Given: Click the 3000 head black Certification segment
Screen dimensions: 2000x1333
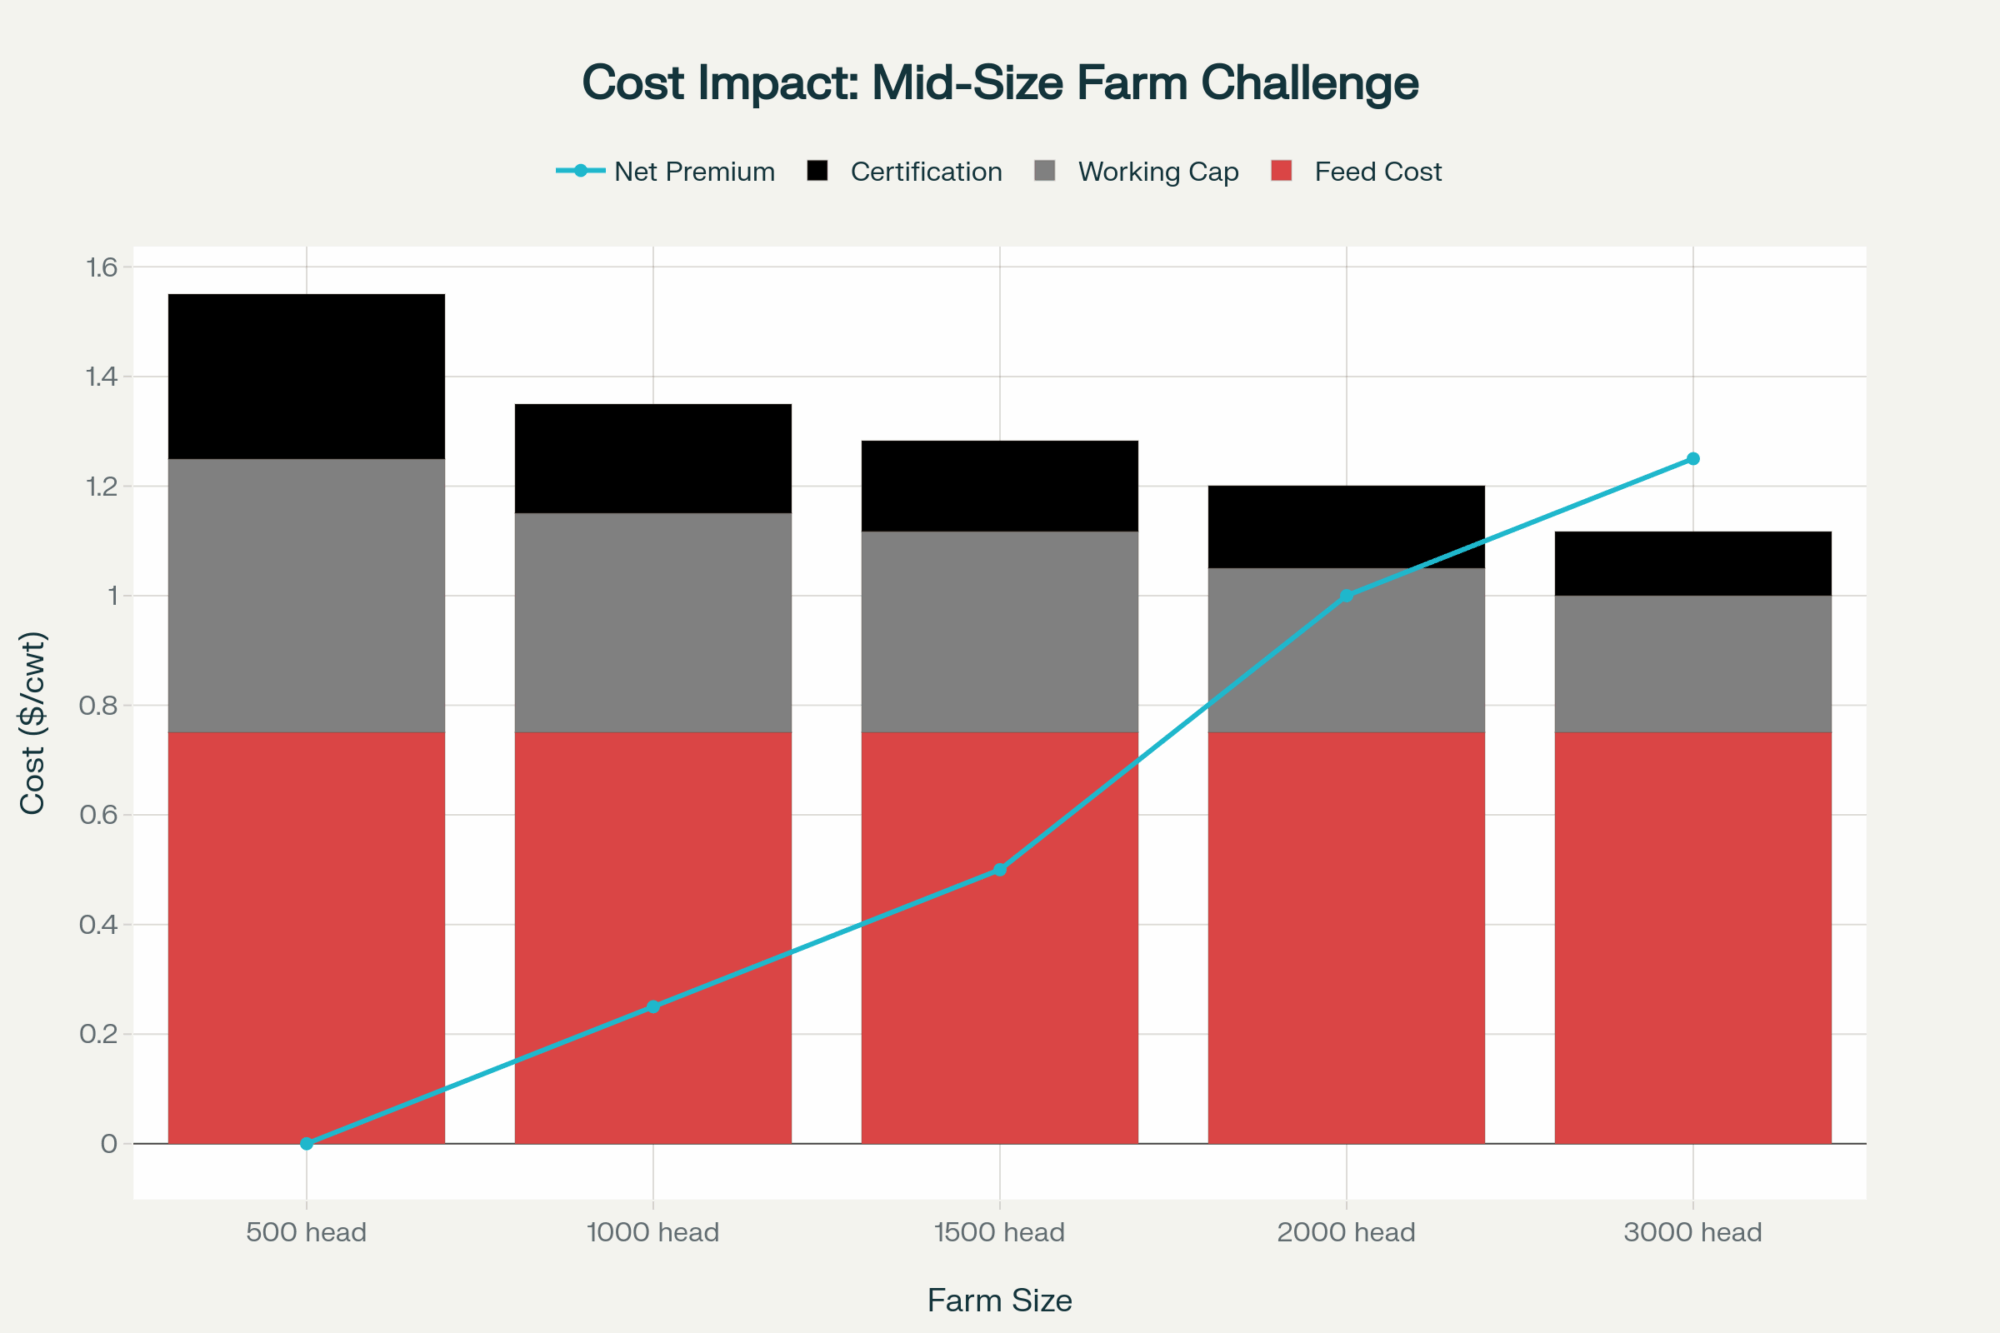Looking at the screenshot, I should pyautogui.click(x=1693, y=563).
